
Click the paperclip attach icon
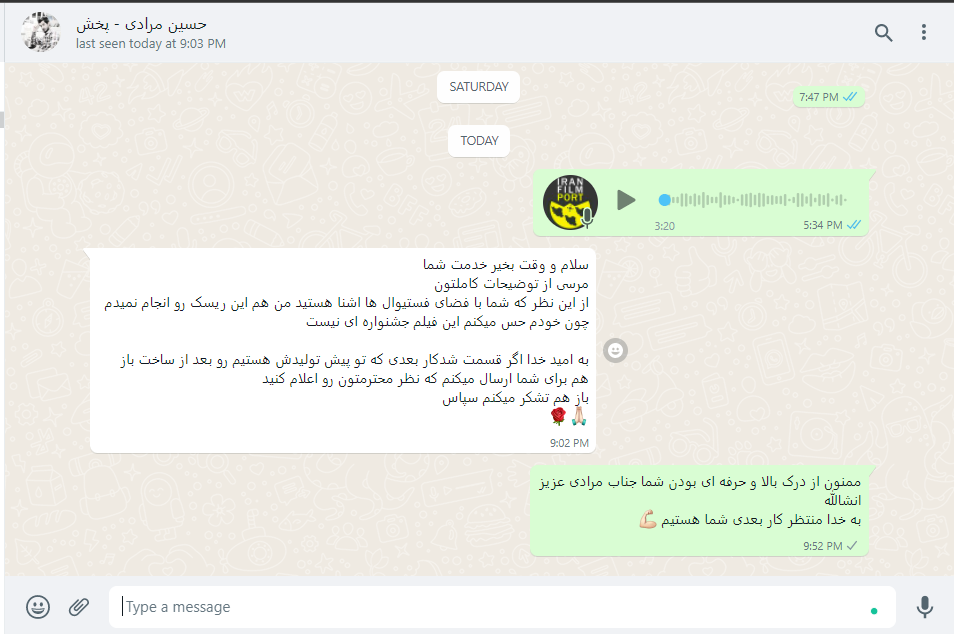[x=78, y=607]
